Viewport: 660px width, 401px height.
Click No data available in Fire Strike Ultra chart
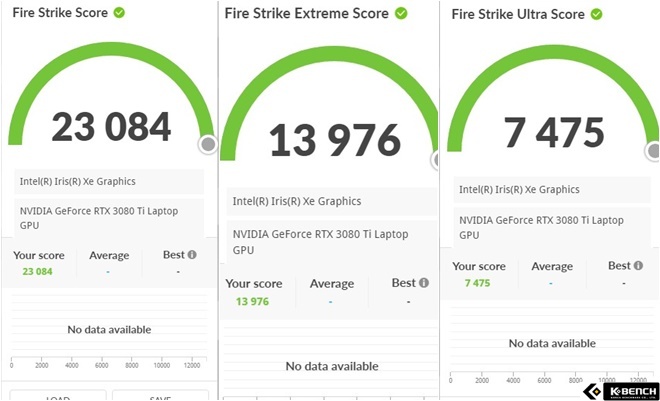pyautogui.click(x=552, y=343)
